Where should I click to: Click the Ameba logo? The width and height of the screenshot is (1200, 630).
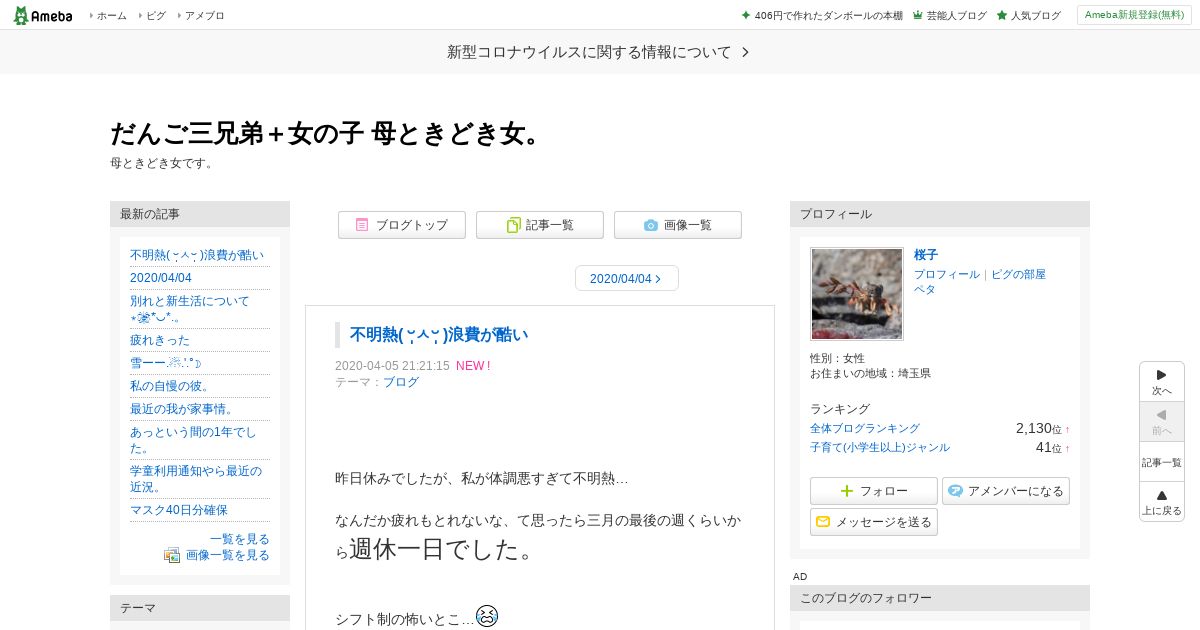coord(43,15)
